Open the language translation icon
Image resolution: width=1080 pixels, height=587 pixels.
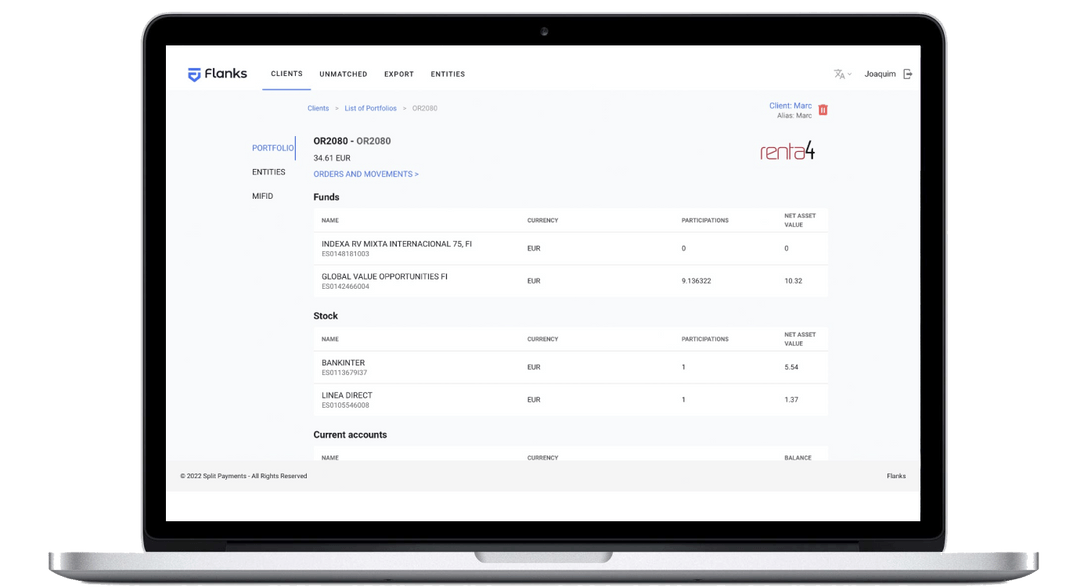click(x=837, y=73)
